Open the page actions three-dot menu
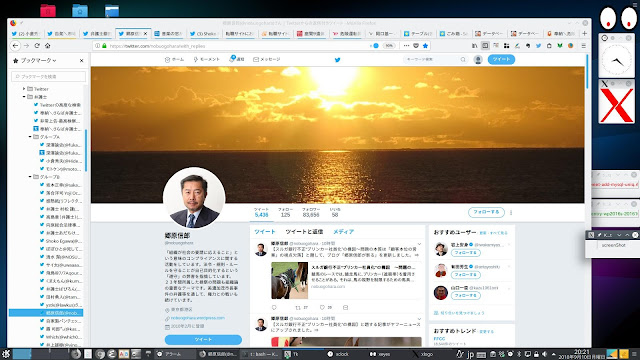 point(406,46)
